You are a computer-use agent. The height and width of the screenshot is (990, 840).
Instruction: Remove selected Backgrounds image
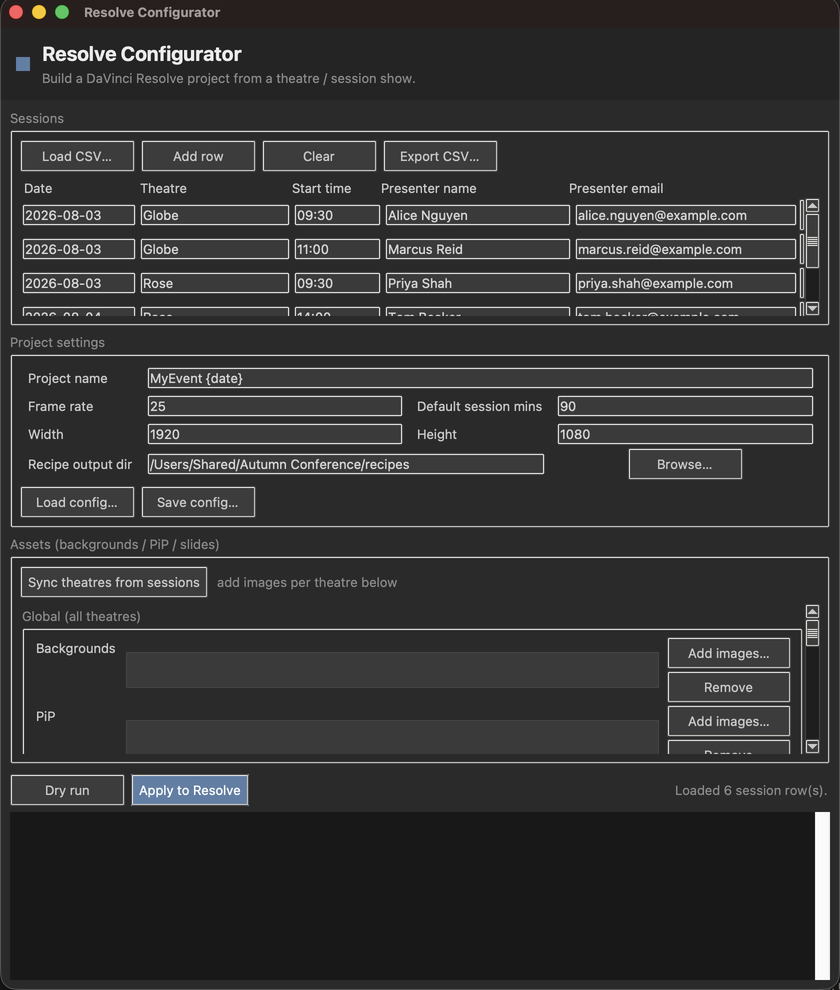(729, 687)
